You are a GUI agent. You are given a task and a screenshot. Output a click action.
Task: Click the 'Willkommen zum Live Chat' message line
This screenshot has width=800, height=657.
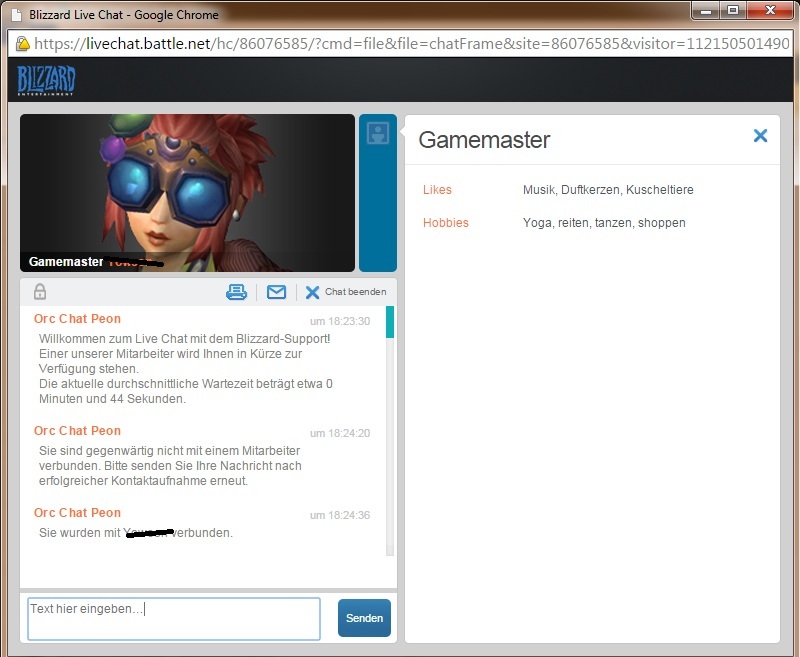click(x=185, y=339)
